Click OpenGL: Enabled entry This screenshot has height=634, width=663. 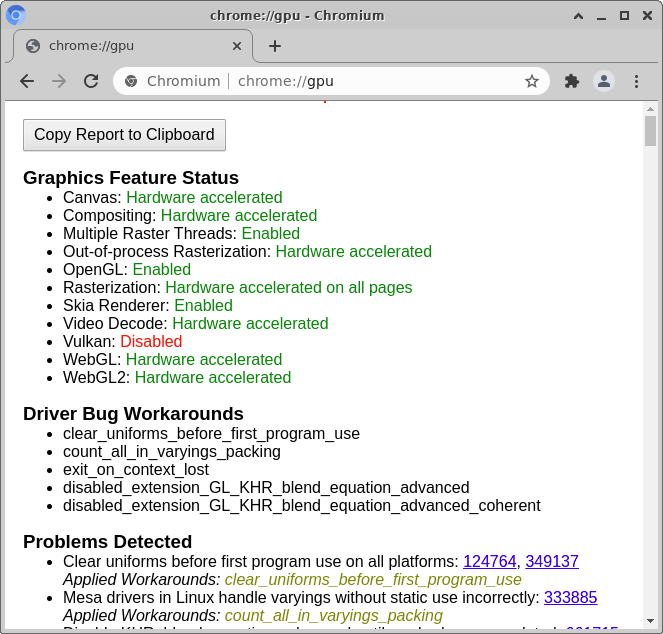pyautogui.click(x=127, y=269)
